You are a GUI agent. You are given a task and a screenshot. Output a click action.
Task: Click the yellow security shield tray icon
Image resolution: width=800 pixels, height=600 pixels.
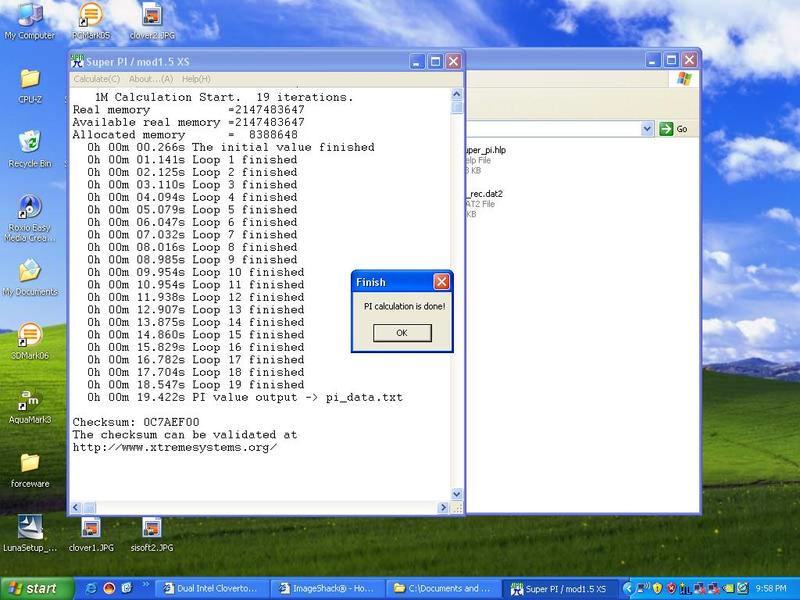click(657, 588)
